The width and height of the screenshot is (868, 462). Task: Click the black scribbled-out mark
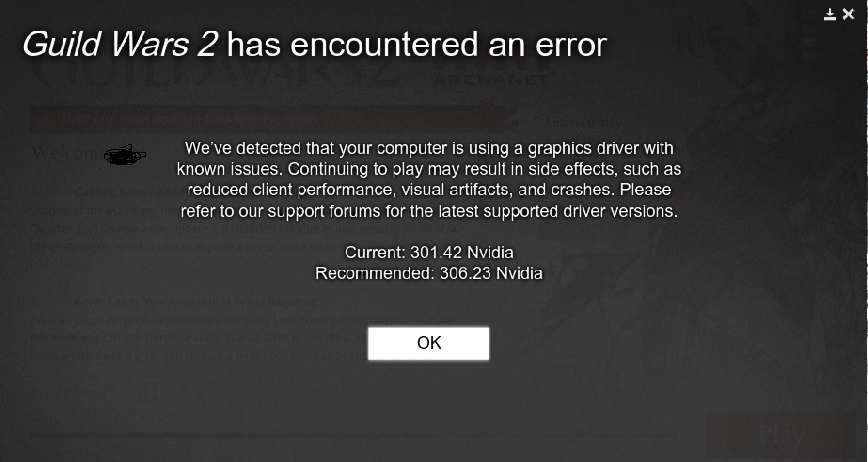125,155
